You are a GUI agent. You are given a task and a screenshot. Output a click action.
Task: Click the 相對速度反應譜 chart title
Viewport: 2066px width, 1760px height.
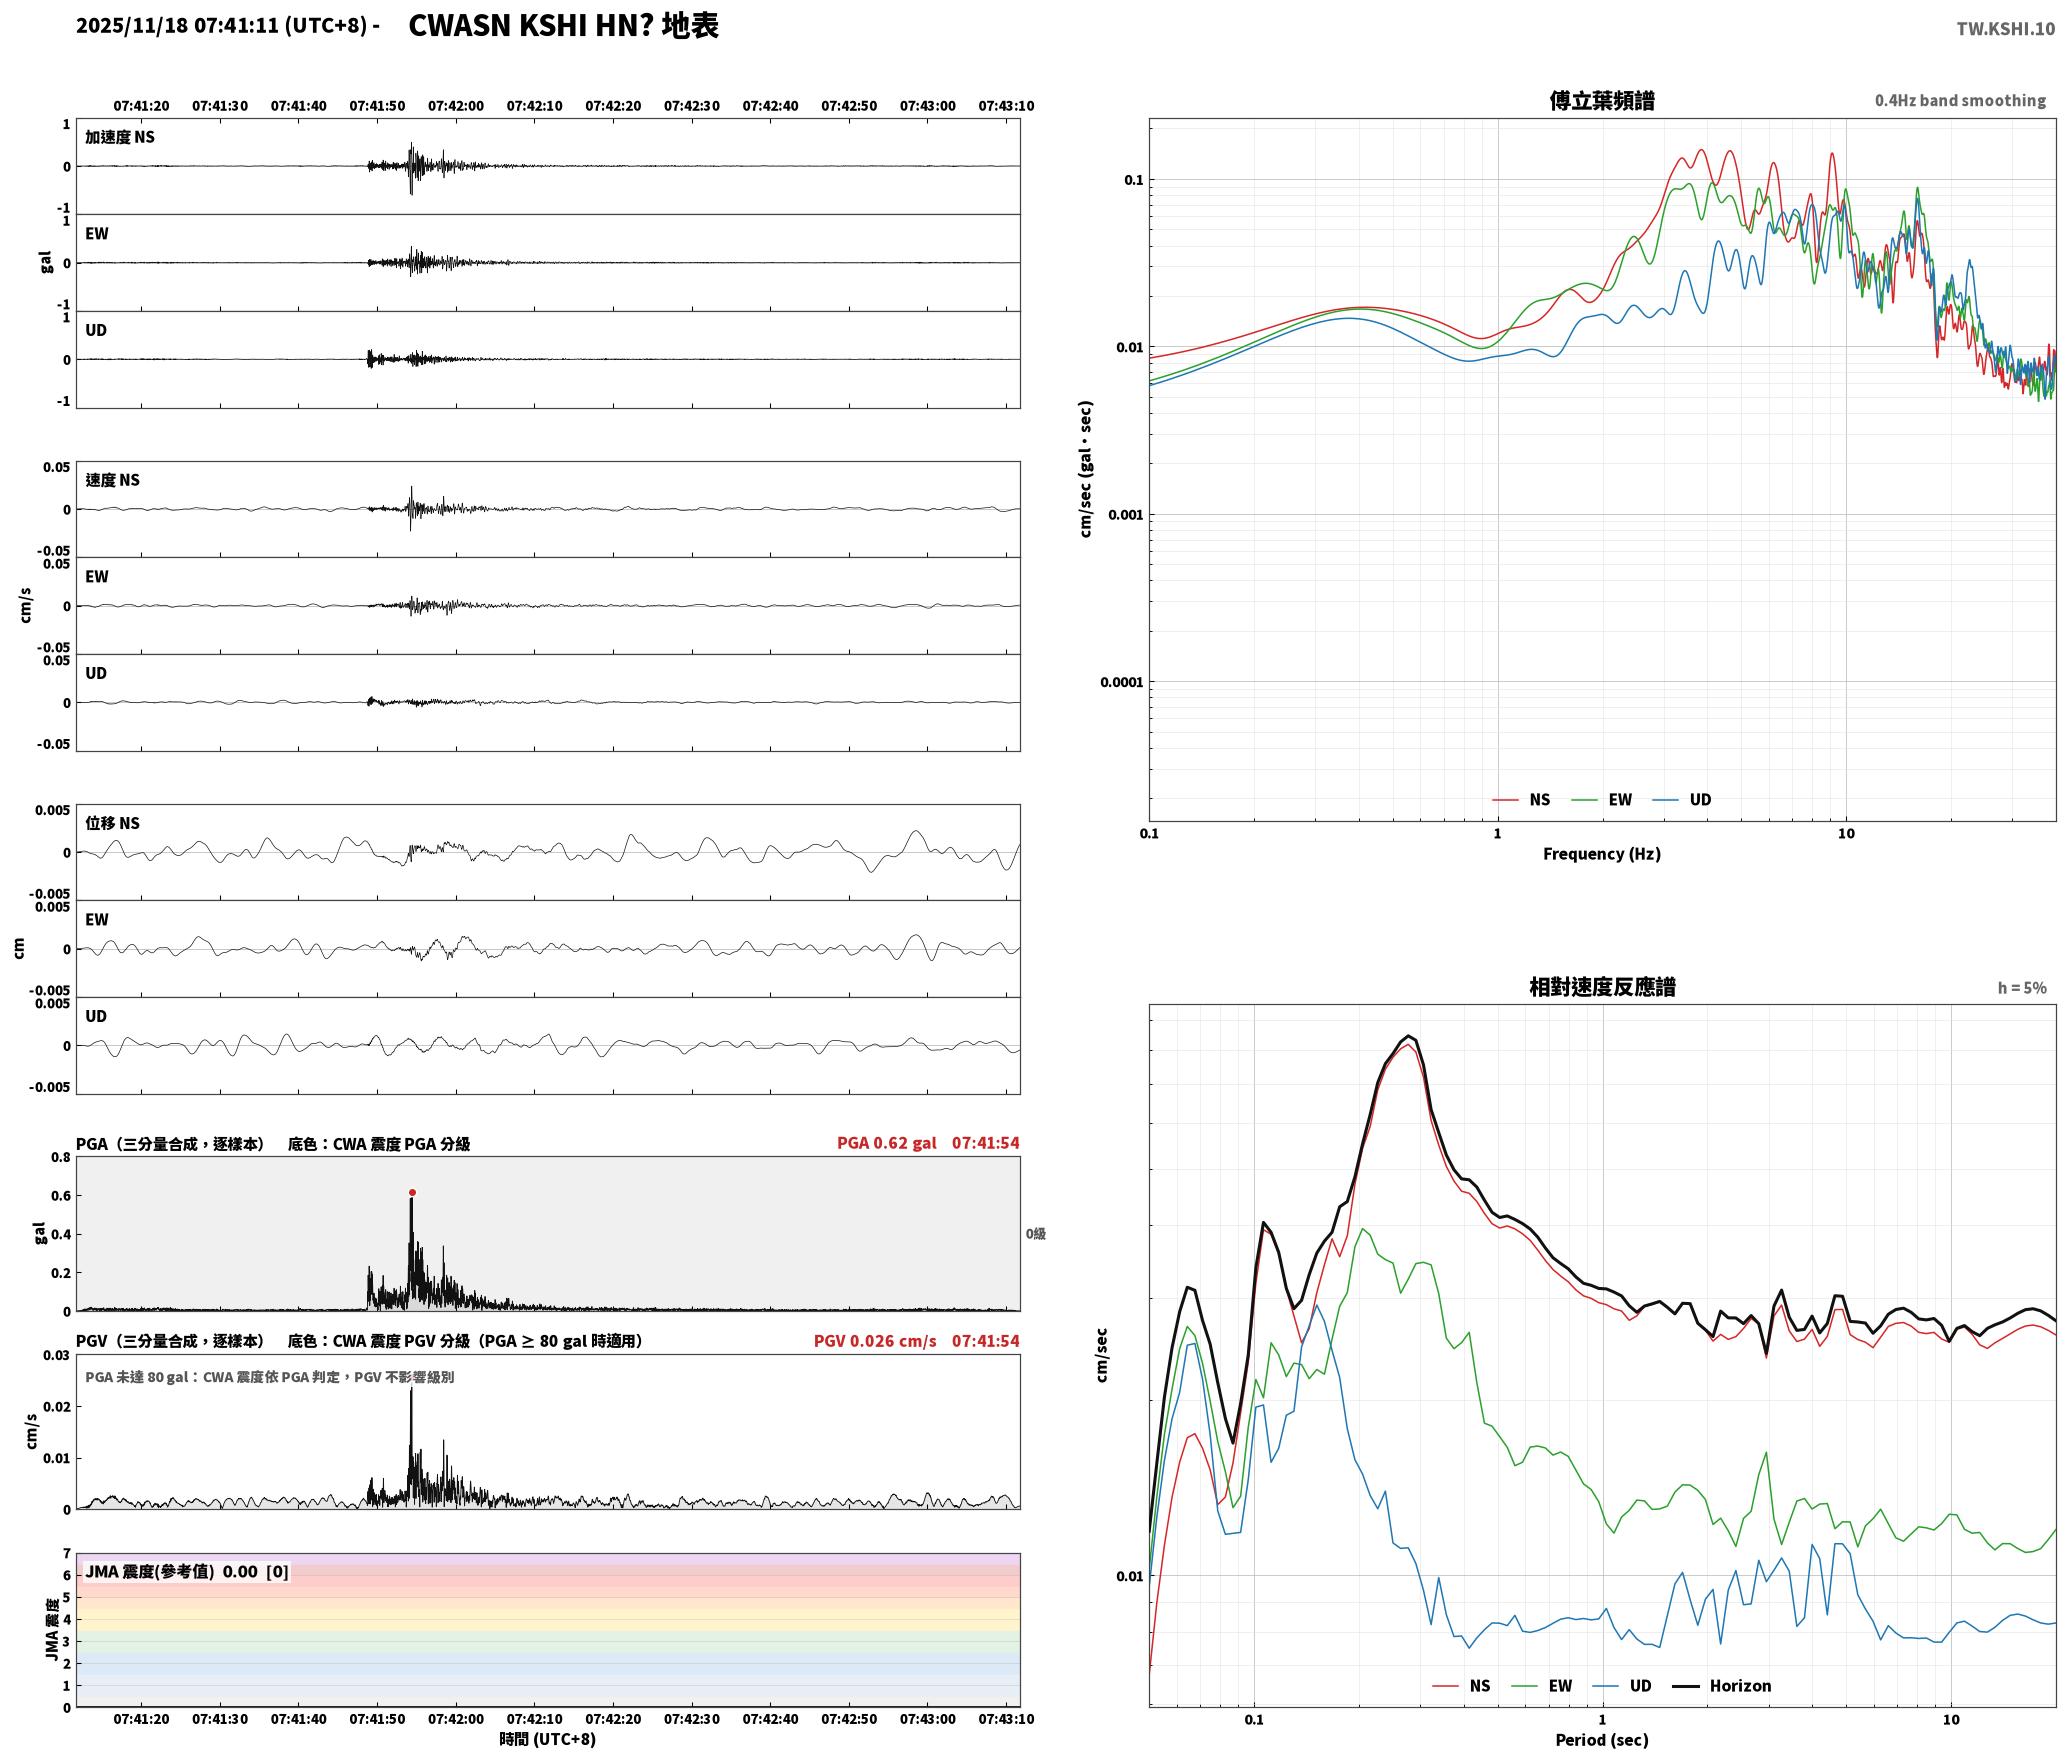point(1602,986)
